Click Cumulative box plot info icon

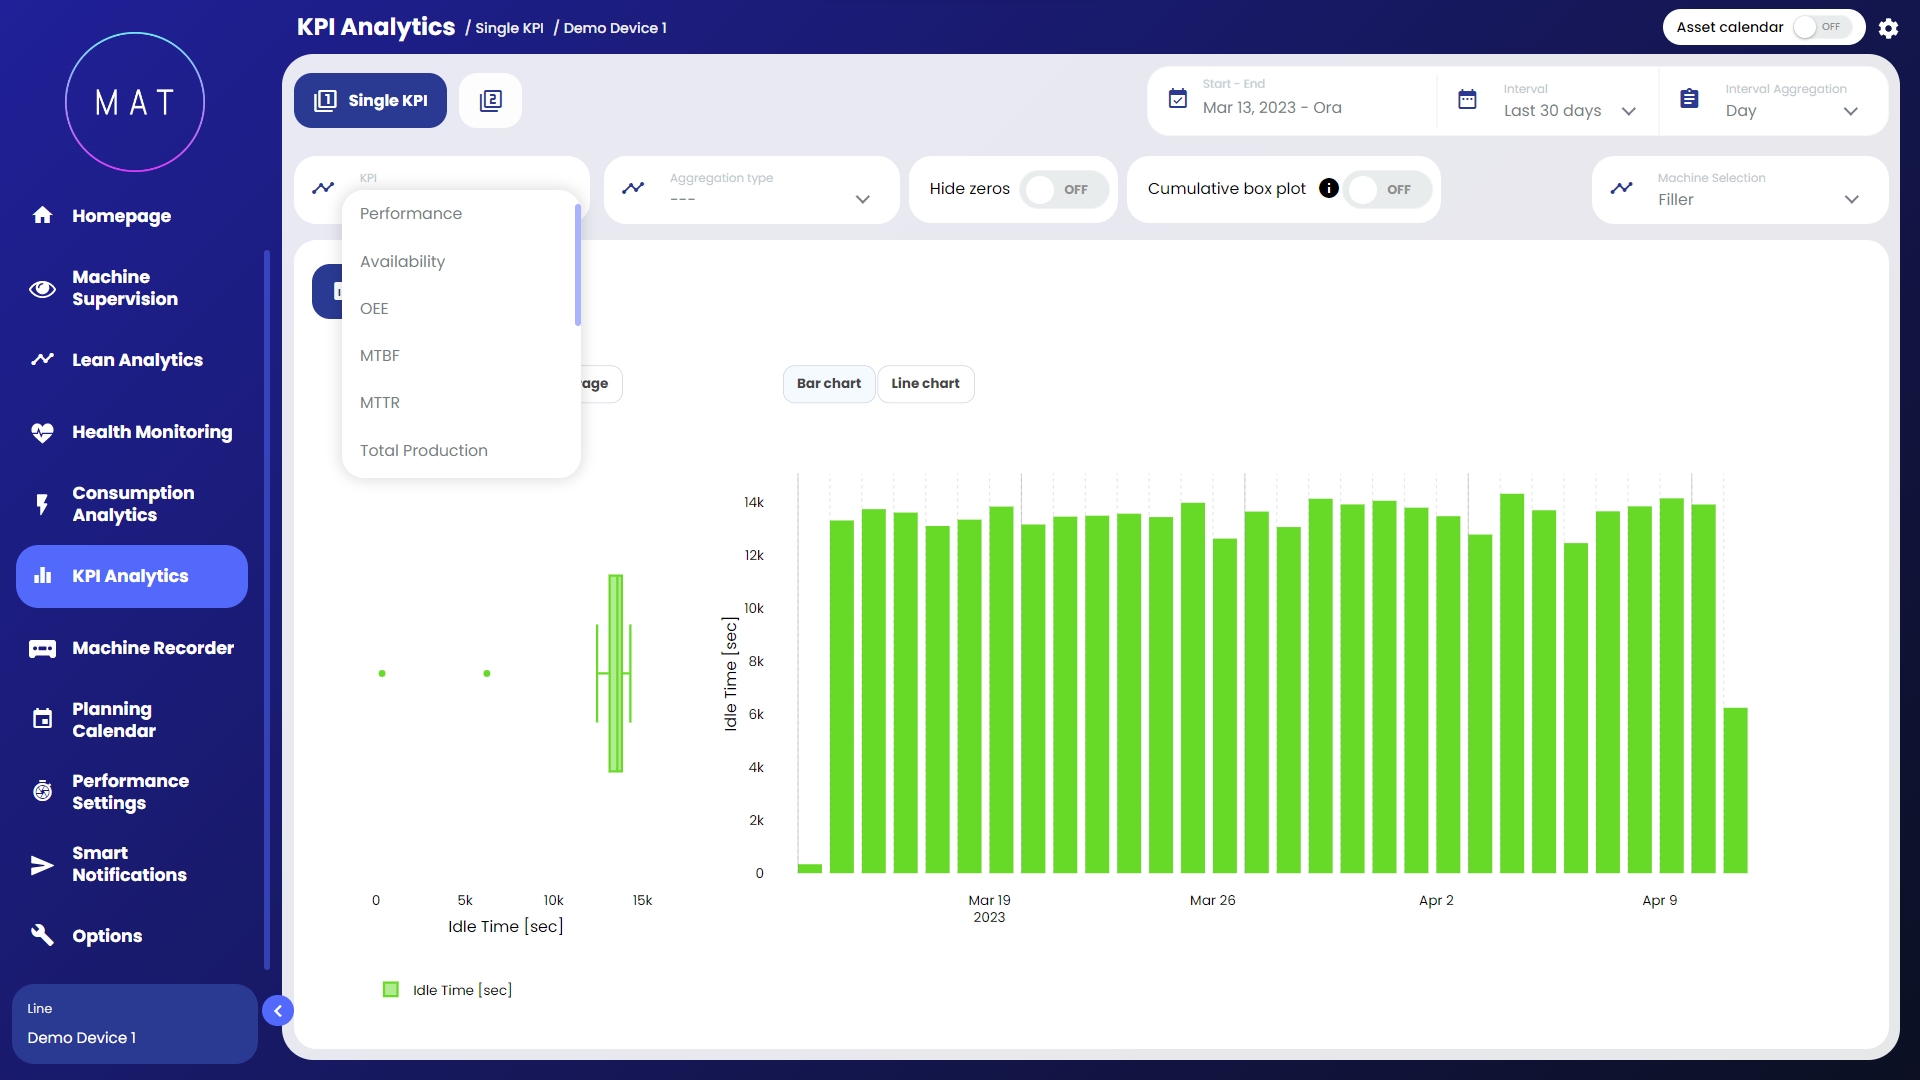click(1328, 188)
